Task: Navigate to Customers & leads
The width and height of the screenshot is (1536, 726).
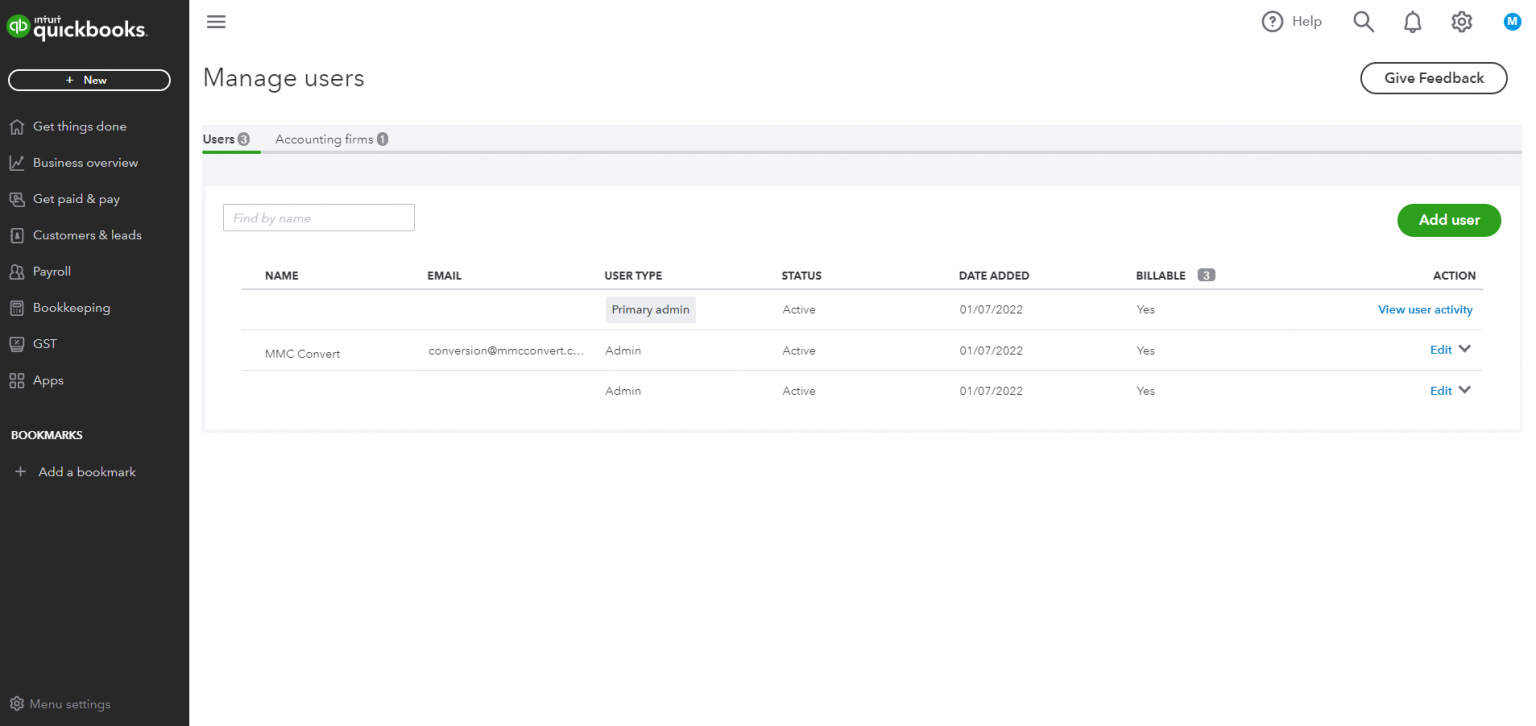Action: [89, 234]
